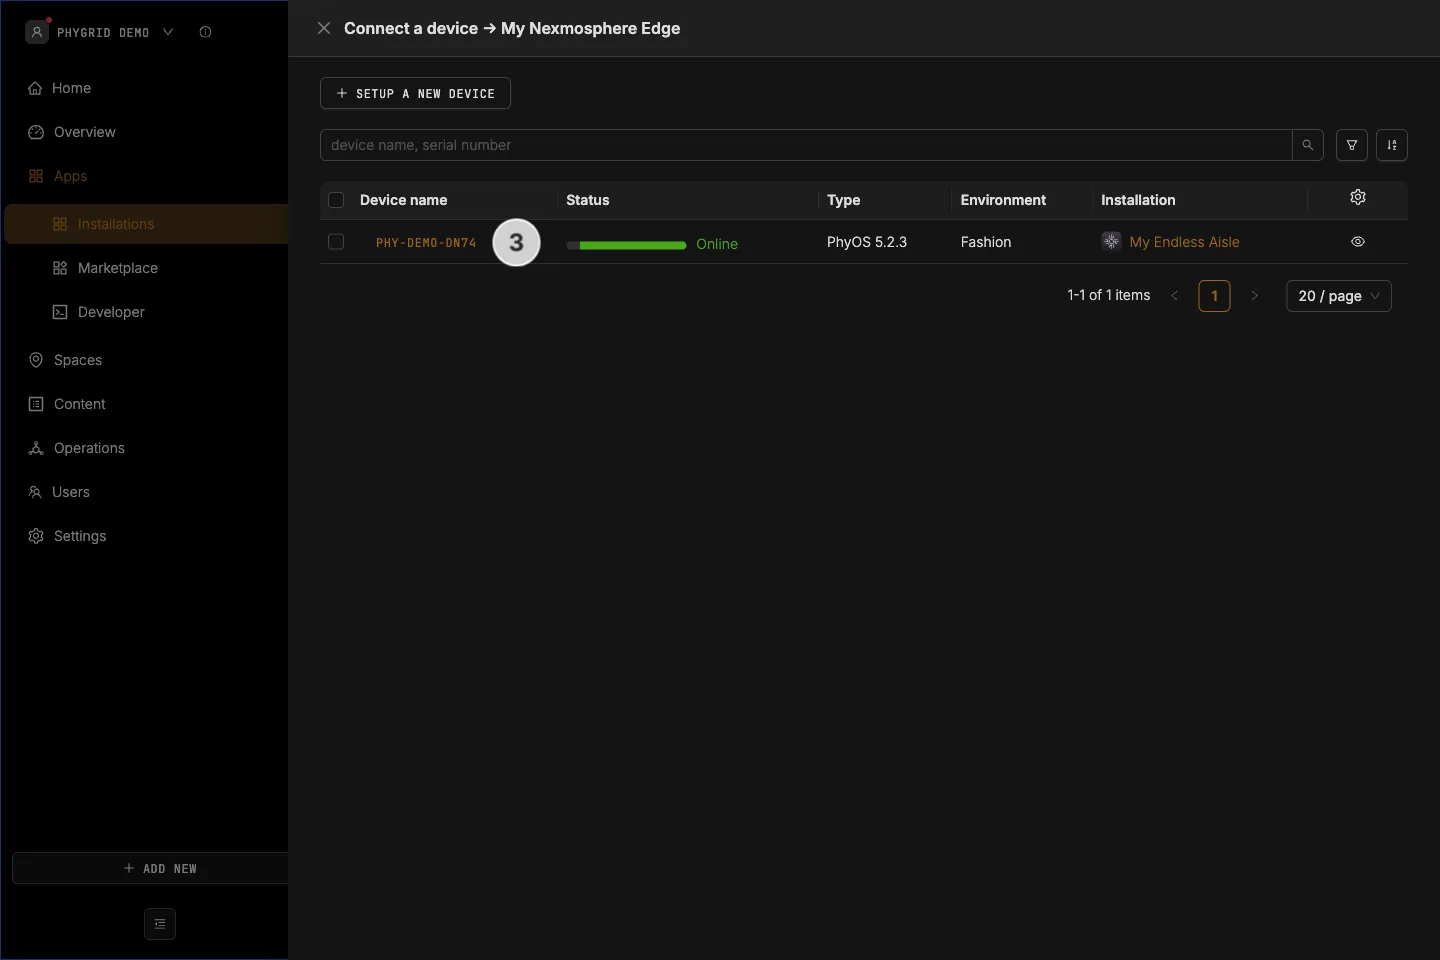Click the Device name column header
This screenshot has height=960, width=1440.
[403, 200]
